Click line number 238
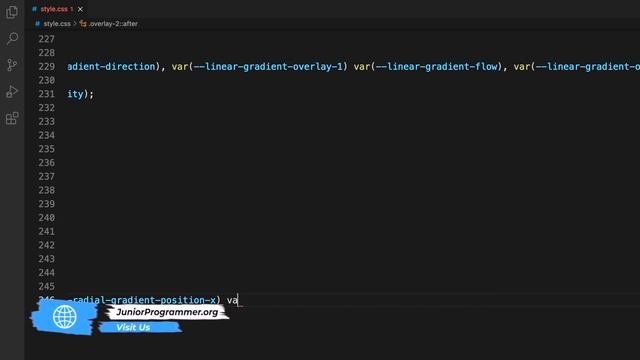This screenshot has height=360, width=640. coord(47,190)
